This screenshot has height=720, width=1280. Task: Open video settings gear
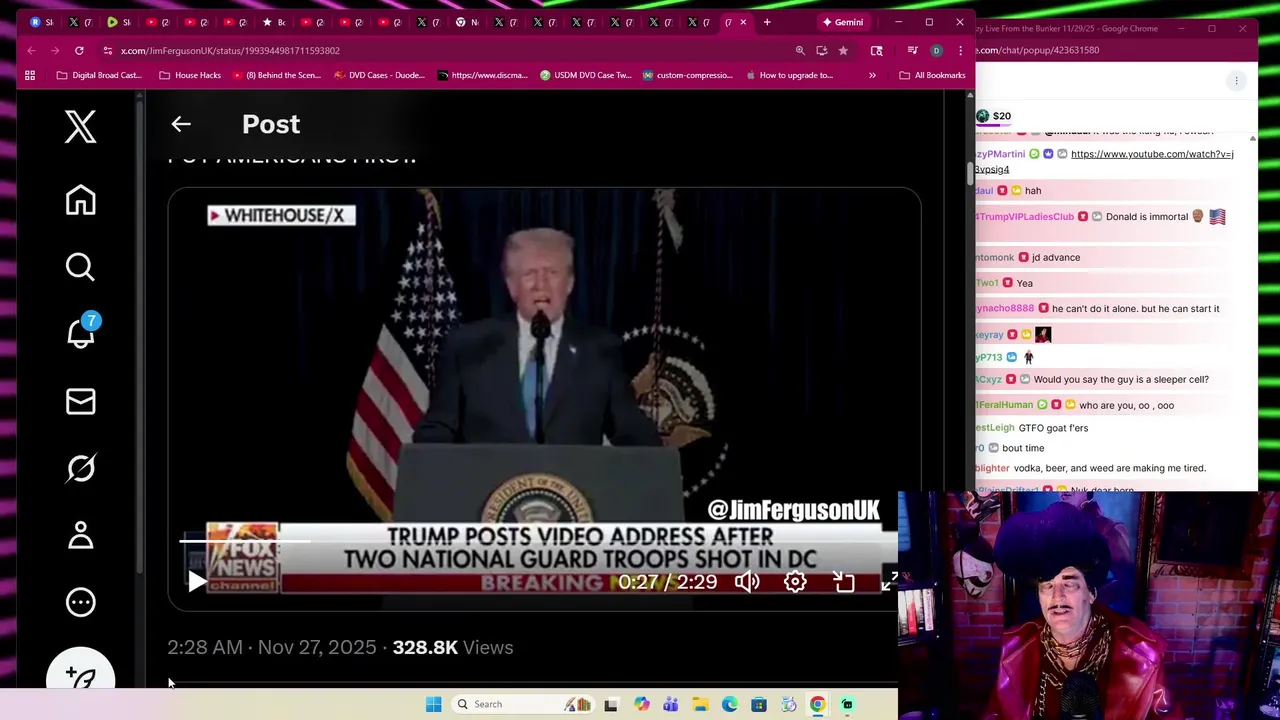(x=795, y=581)
